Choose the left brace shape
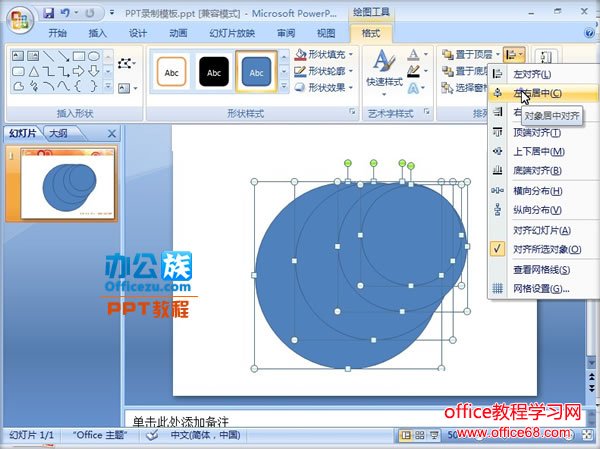This screenshot has height=449, width=600. click(x=78, y=87)
